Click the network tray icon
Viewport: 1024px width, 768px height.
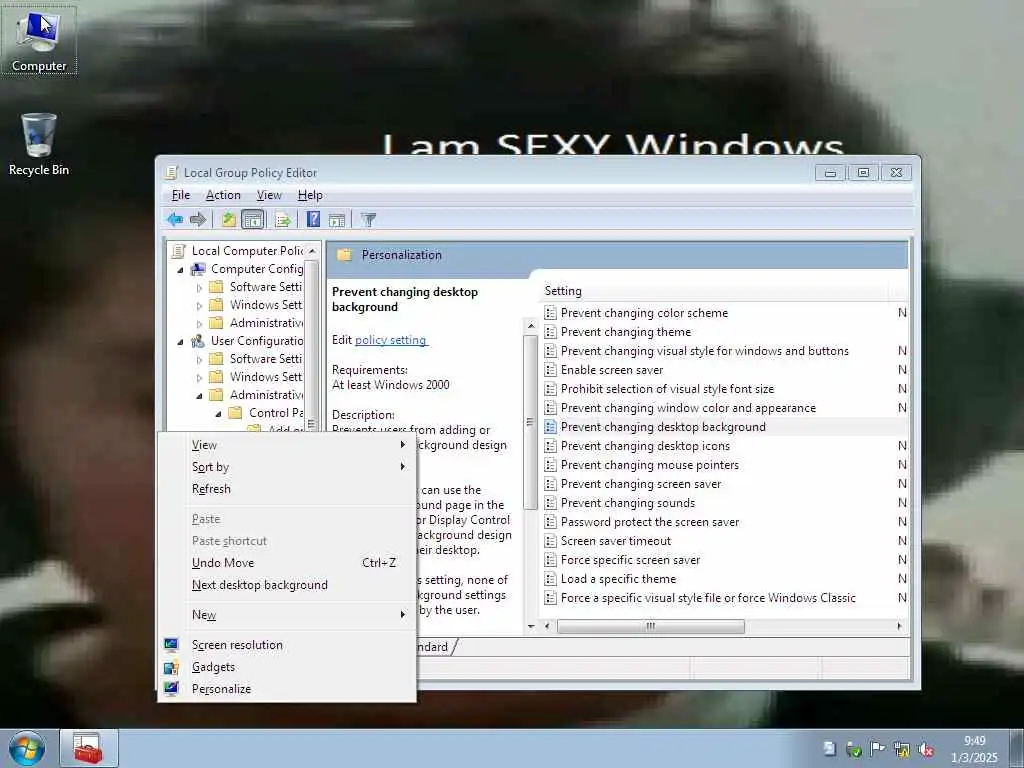[x=902, y=750]
